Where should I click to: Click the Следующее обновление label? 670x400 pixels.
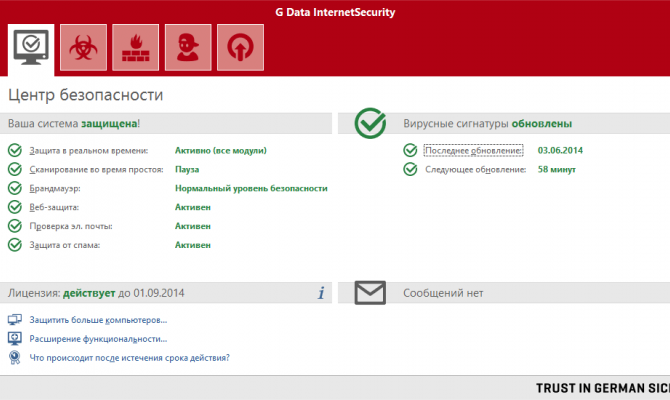[475, 170]
